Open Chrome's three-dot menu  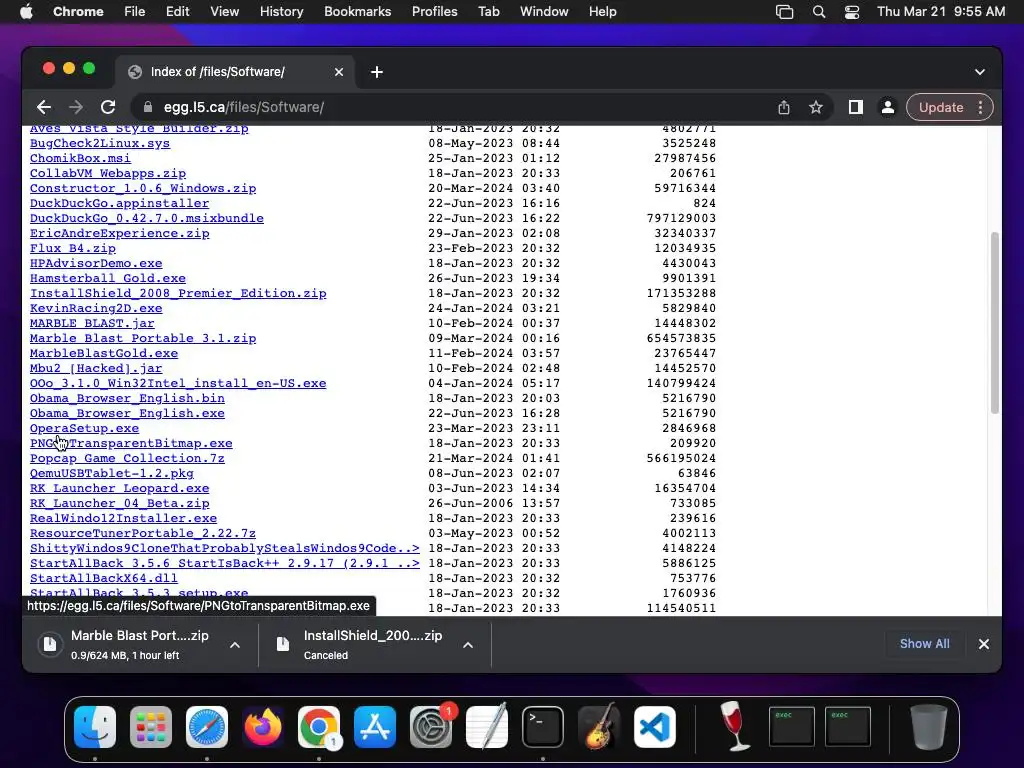980,107
